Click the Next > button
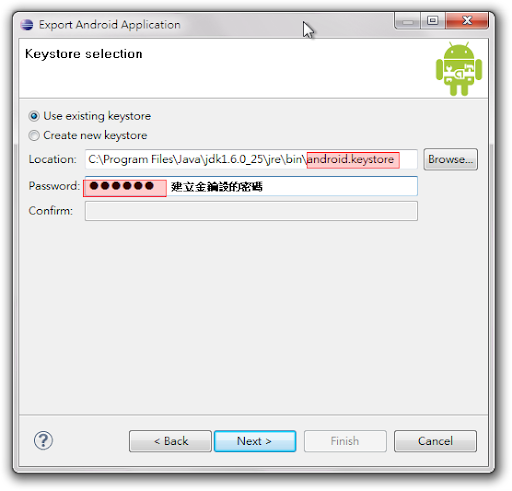 point(255,441)
